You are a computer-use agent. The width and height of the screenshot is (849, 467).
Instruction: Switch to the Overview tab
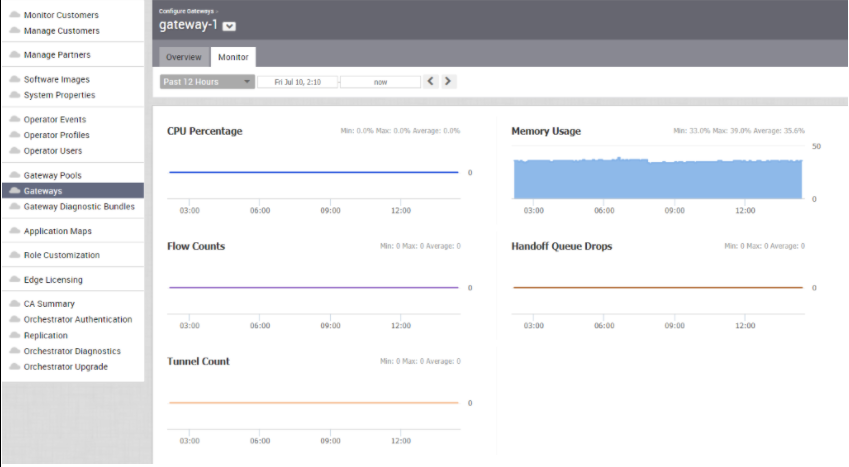(183, 57)
